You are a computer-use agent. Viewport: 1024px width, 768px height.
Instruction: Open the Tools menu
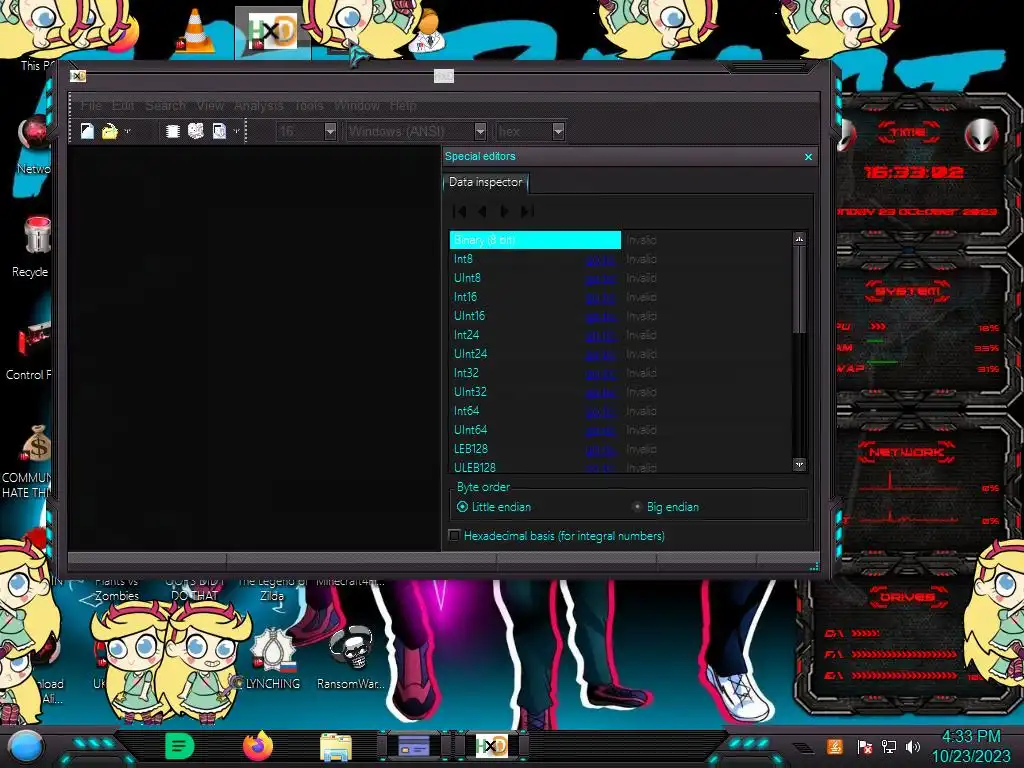[309, 105]
